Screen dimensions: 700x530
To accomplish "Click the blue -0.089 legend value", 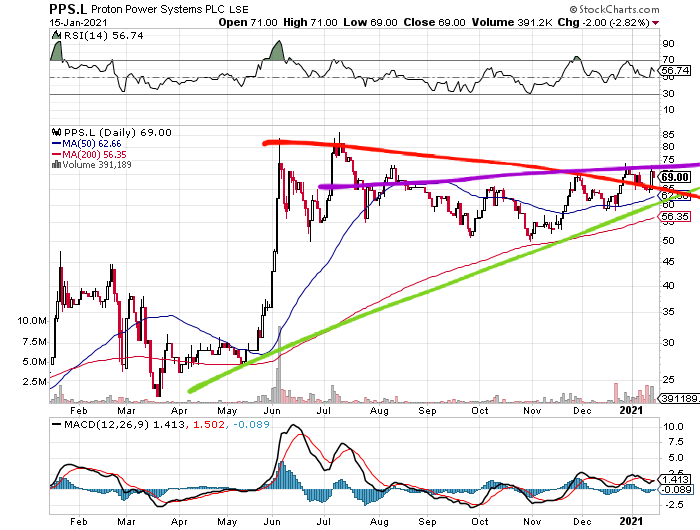I will (251, 424).
